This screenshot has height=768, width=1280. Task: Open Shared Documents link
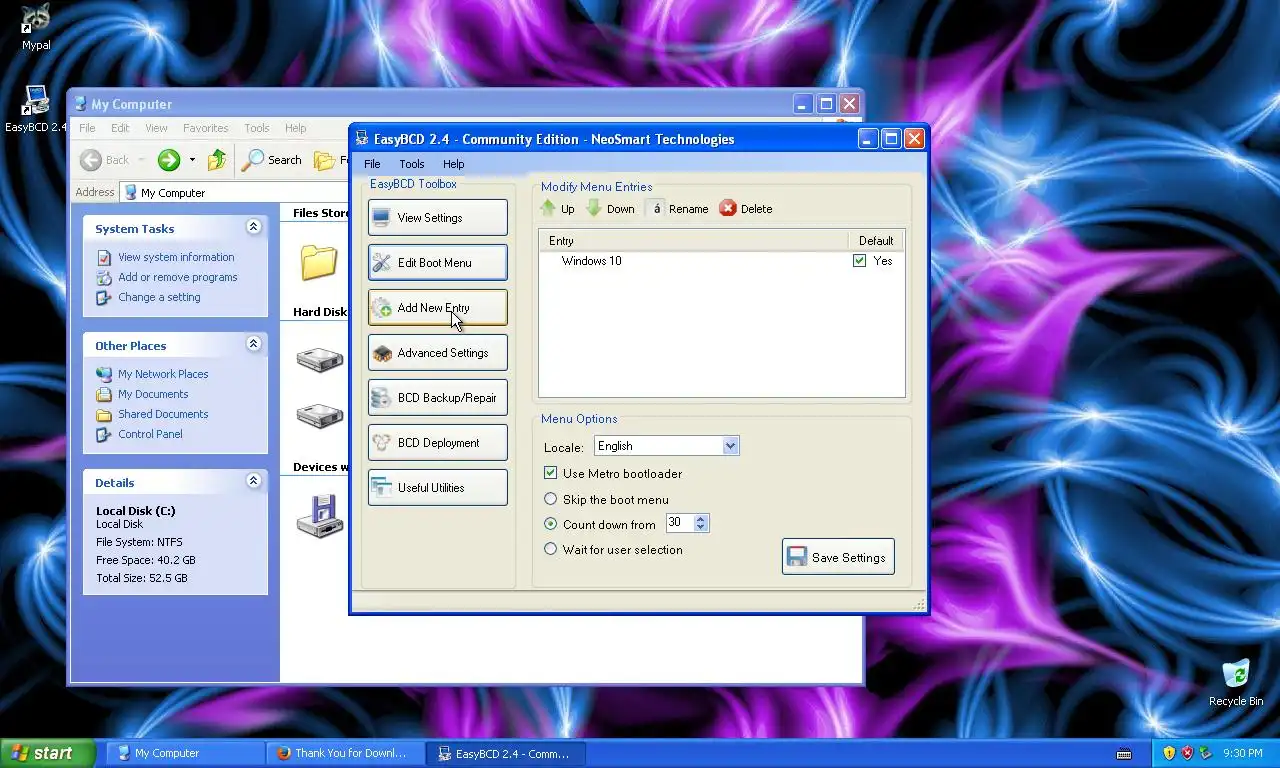click(x=163, y=414)
